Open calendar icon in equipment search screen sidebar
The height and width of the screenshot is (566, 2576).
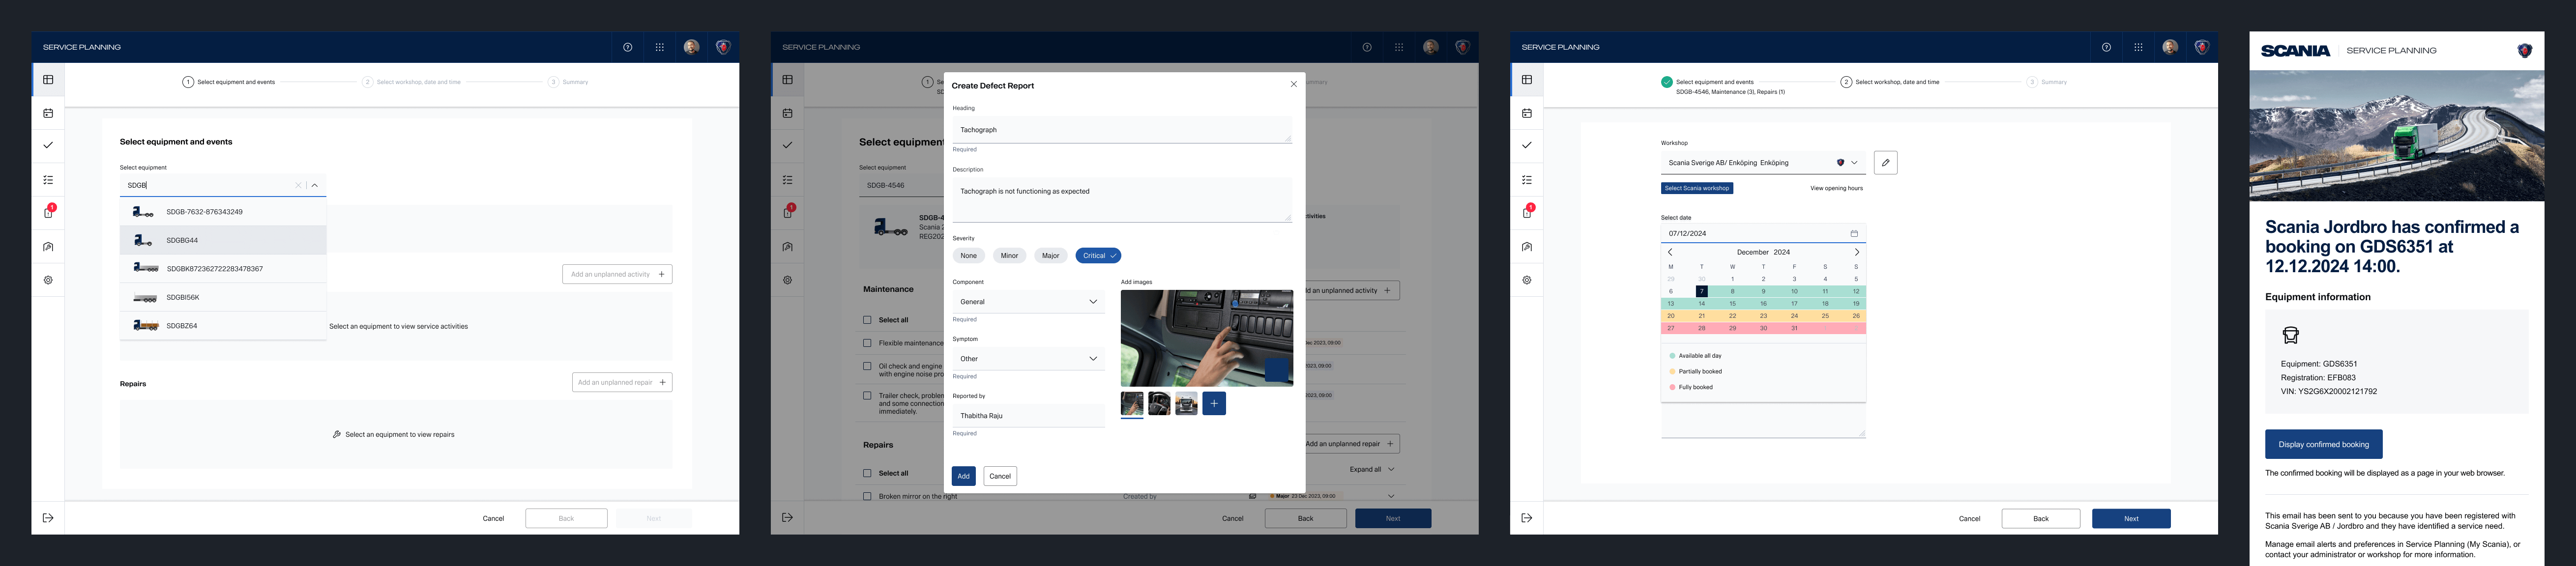coord(48,113)
